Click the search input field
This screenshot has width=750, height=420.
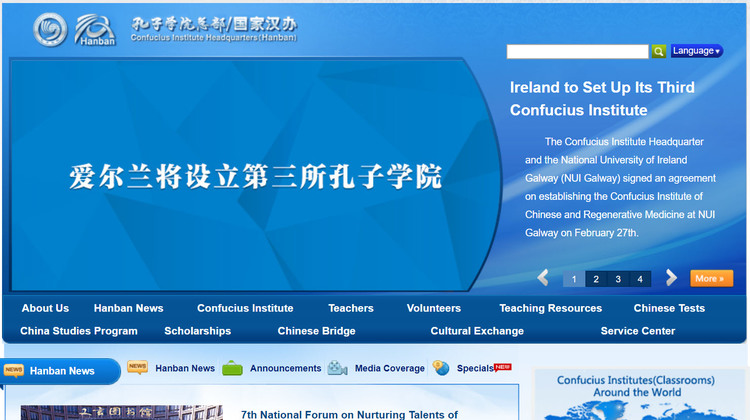[x=577, y=51]
